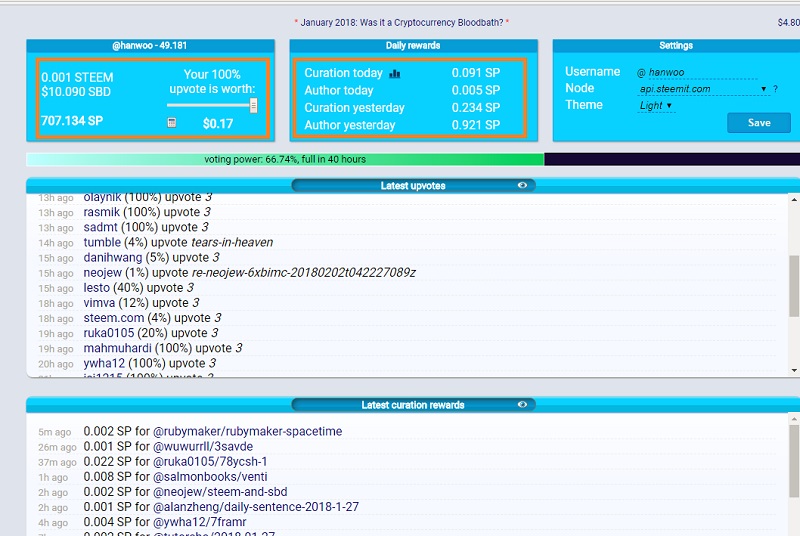This screenshot has width=800, height=536.
Task: Toggle the eye icon on Latest curation rewards header
Action: click(x=522, y=404)
